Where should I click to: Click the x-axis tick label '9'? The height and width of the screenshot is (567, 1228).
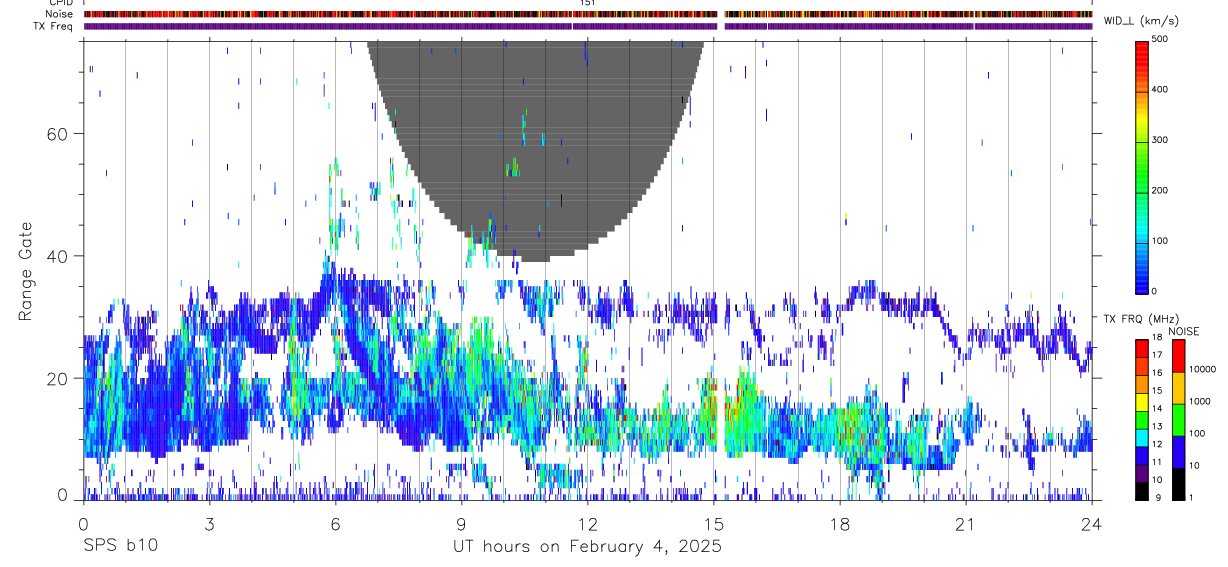[x=461, y=523]
